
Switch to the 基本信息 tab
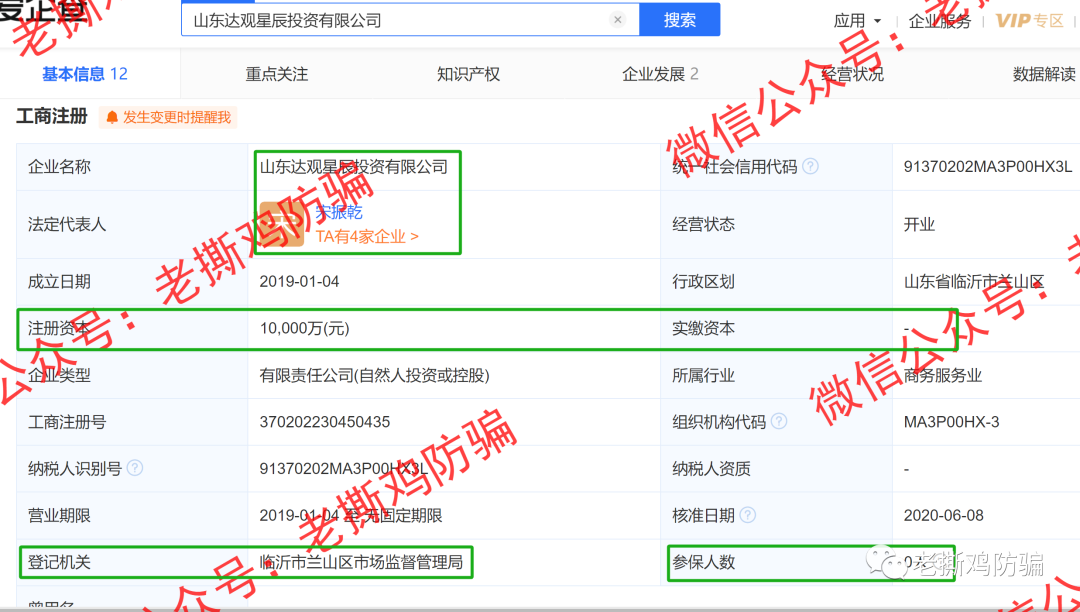coord(85,74)
